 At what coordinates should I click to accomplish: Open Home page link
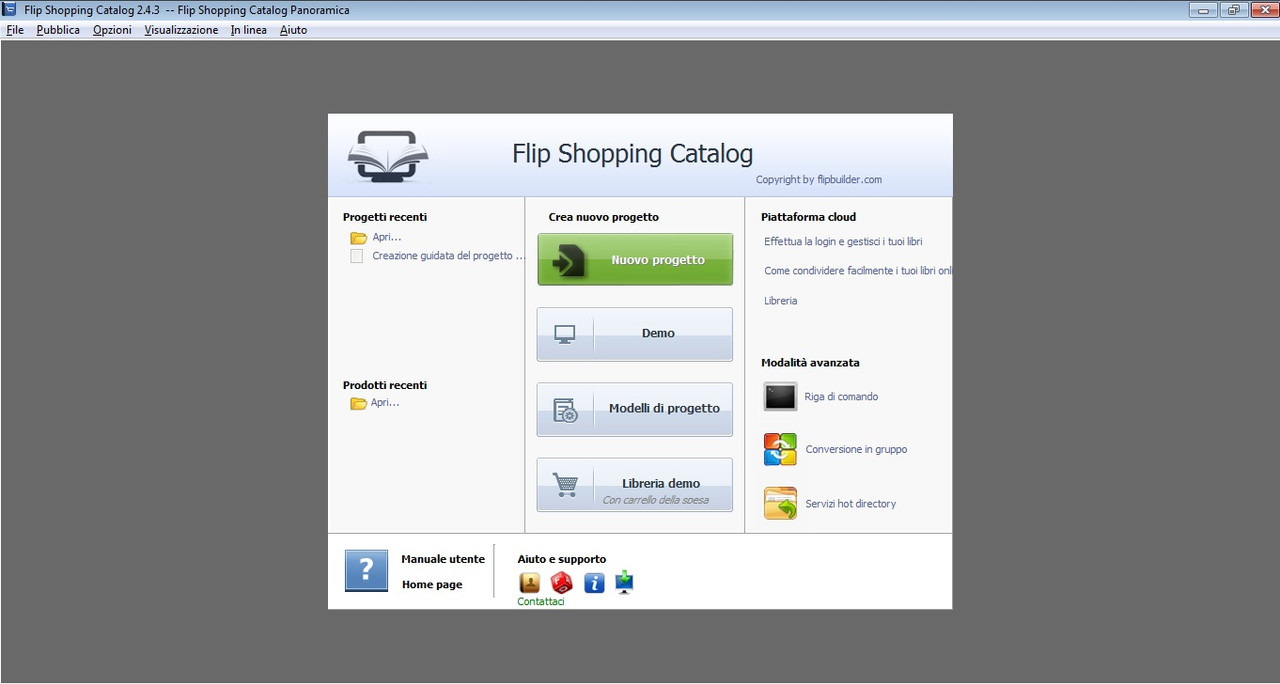point(432,585)
